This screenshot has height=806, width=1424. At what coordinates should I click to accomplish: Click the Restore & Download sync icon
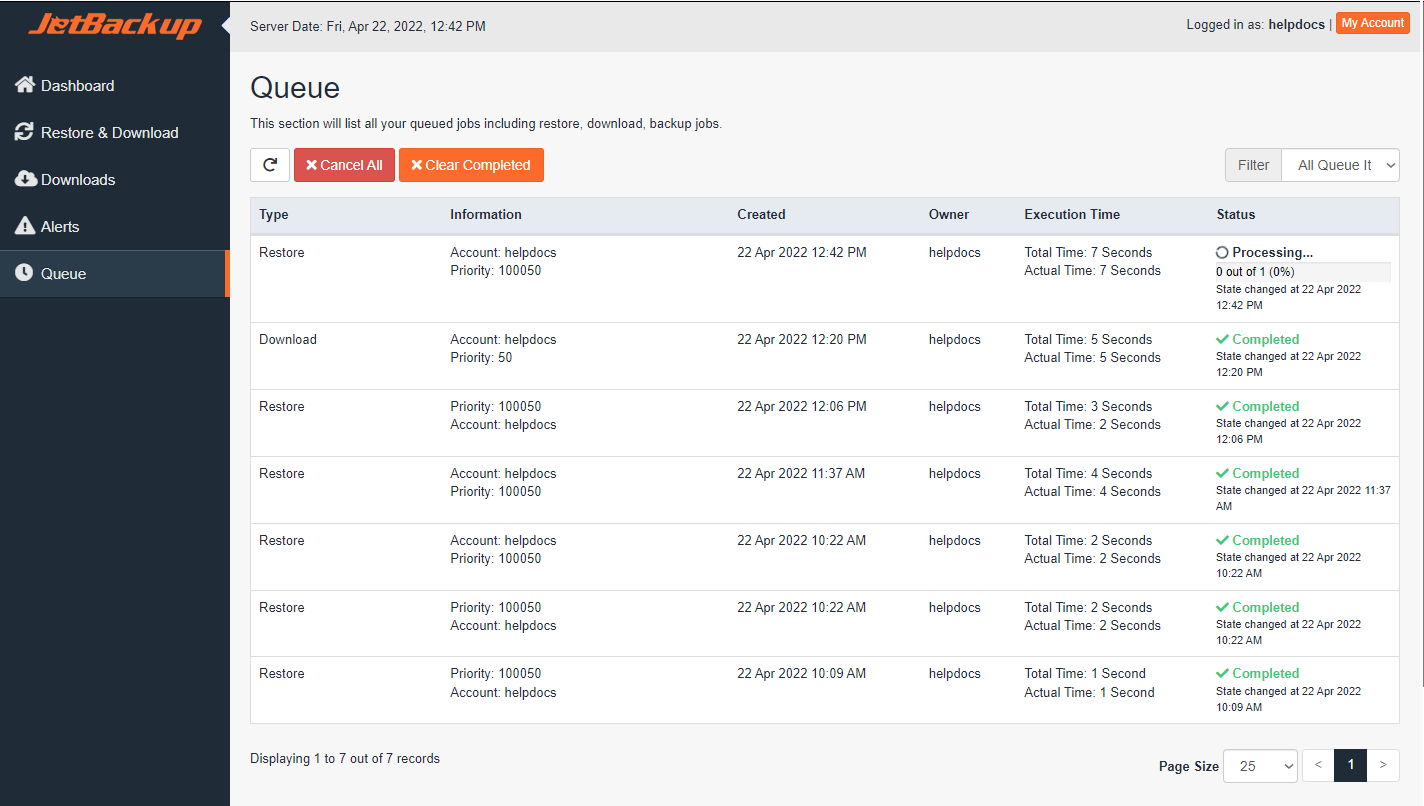(x=25, y=132)
